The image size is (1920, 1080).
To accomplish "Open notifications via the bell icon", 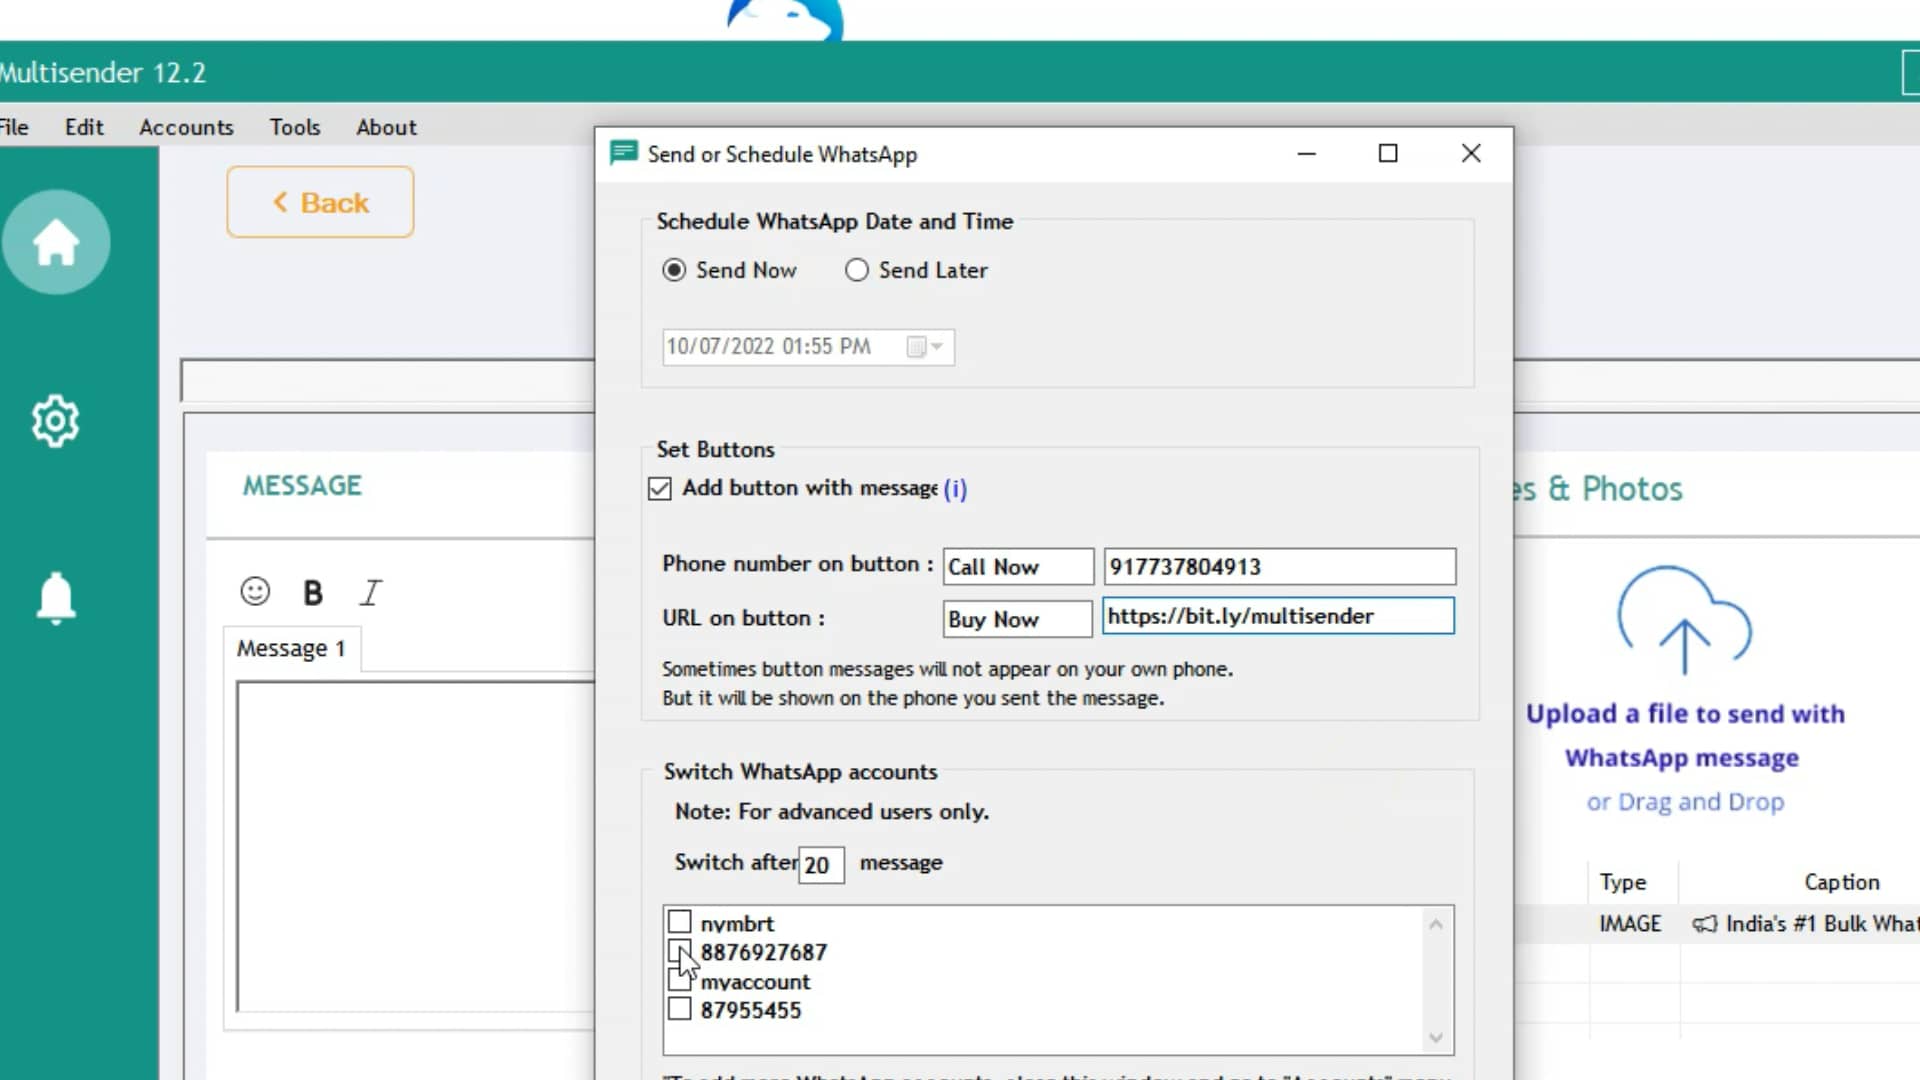I will (x=55, y=597).
